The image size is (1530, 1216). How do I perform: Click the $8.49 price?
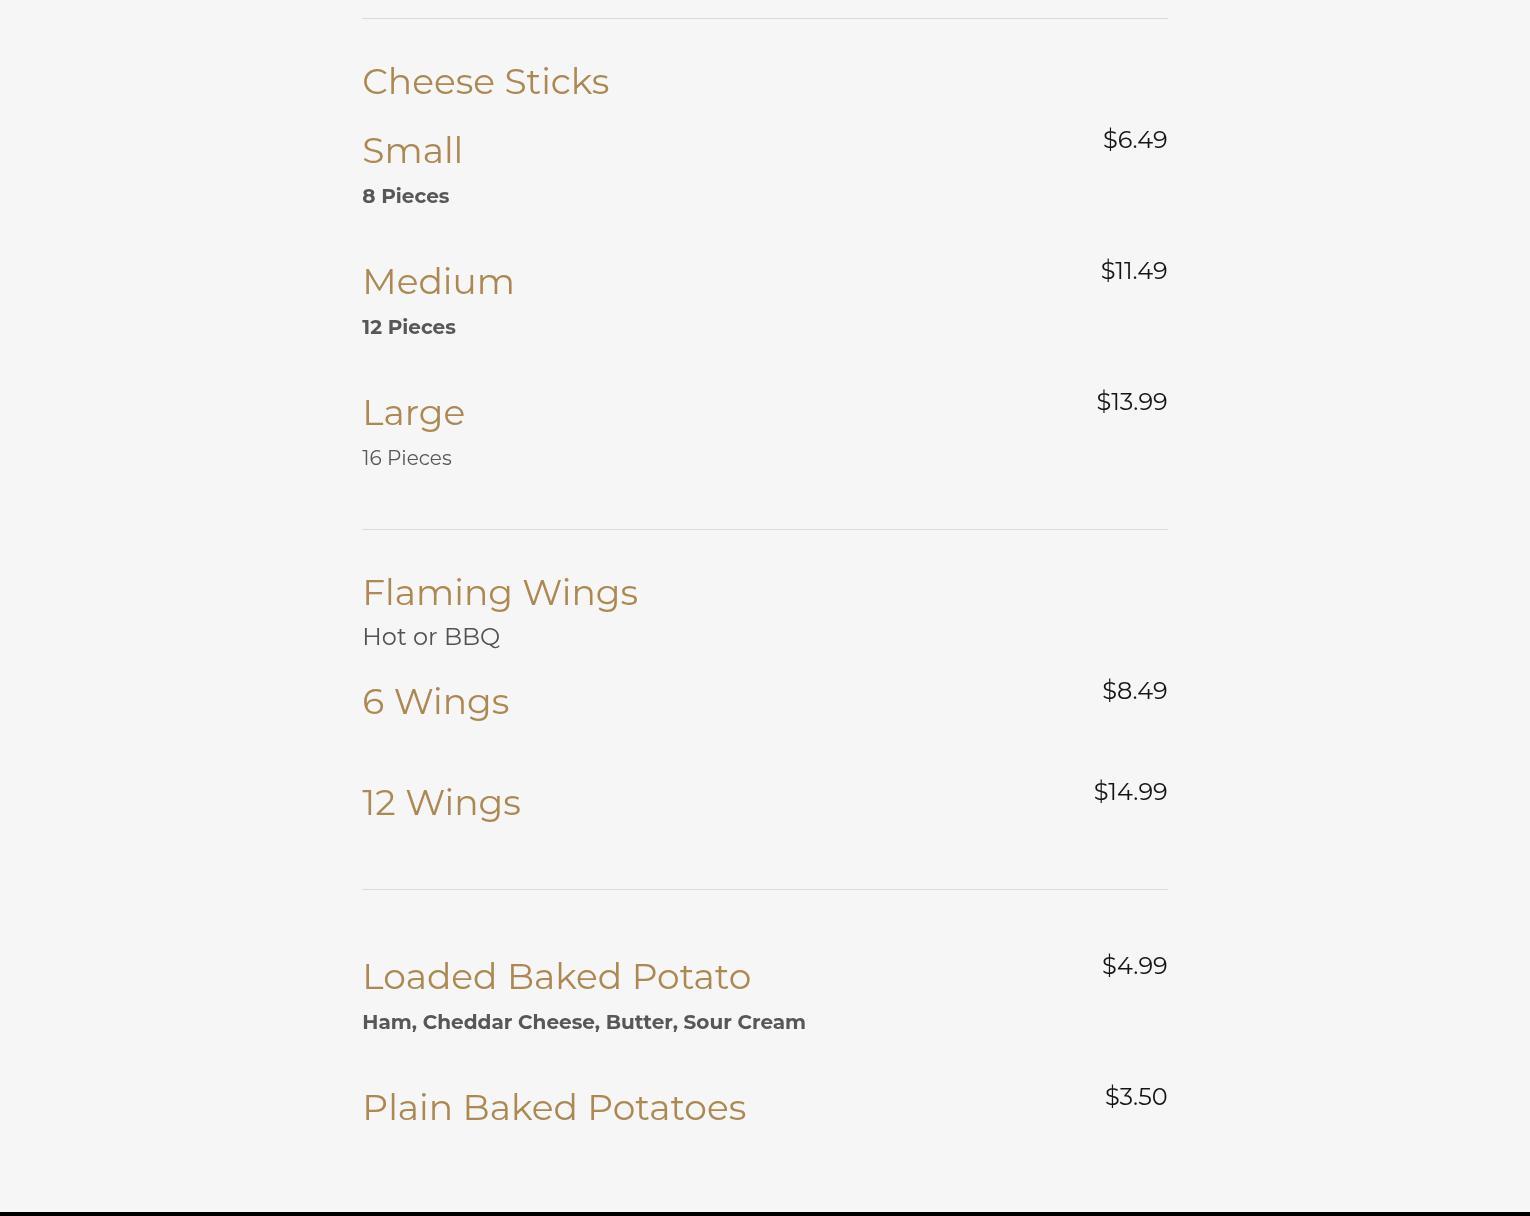click(1134, 691)
